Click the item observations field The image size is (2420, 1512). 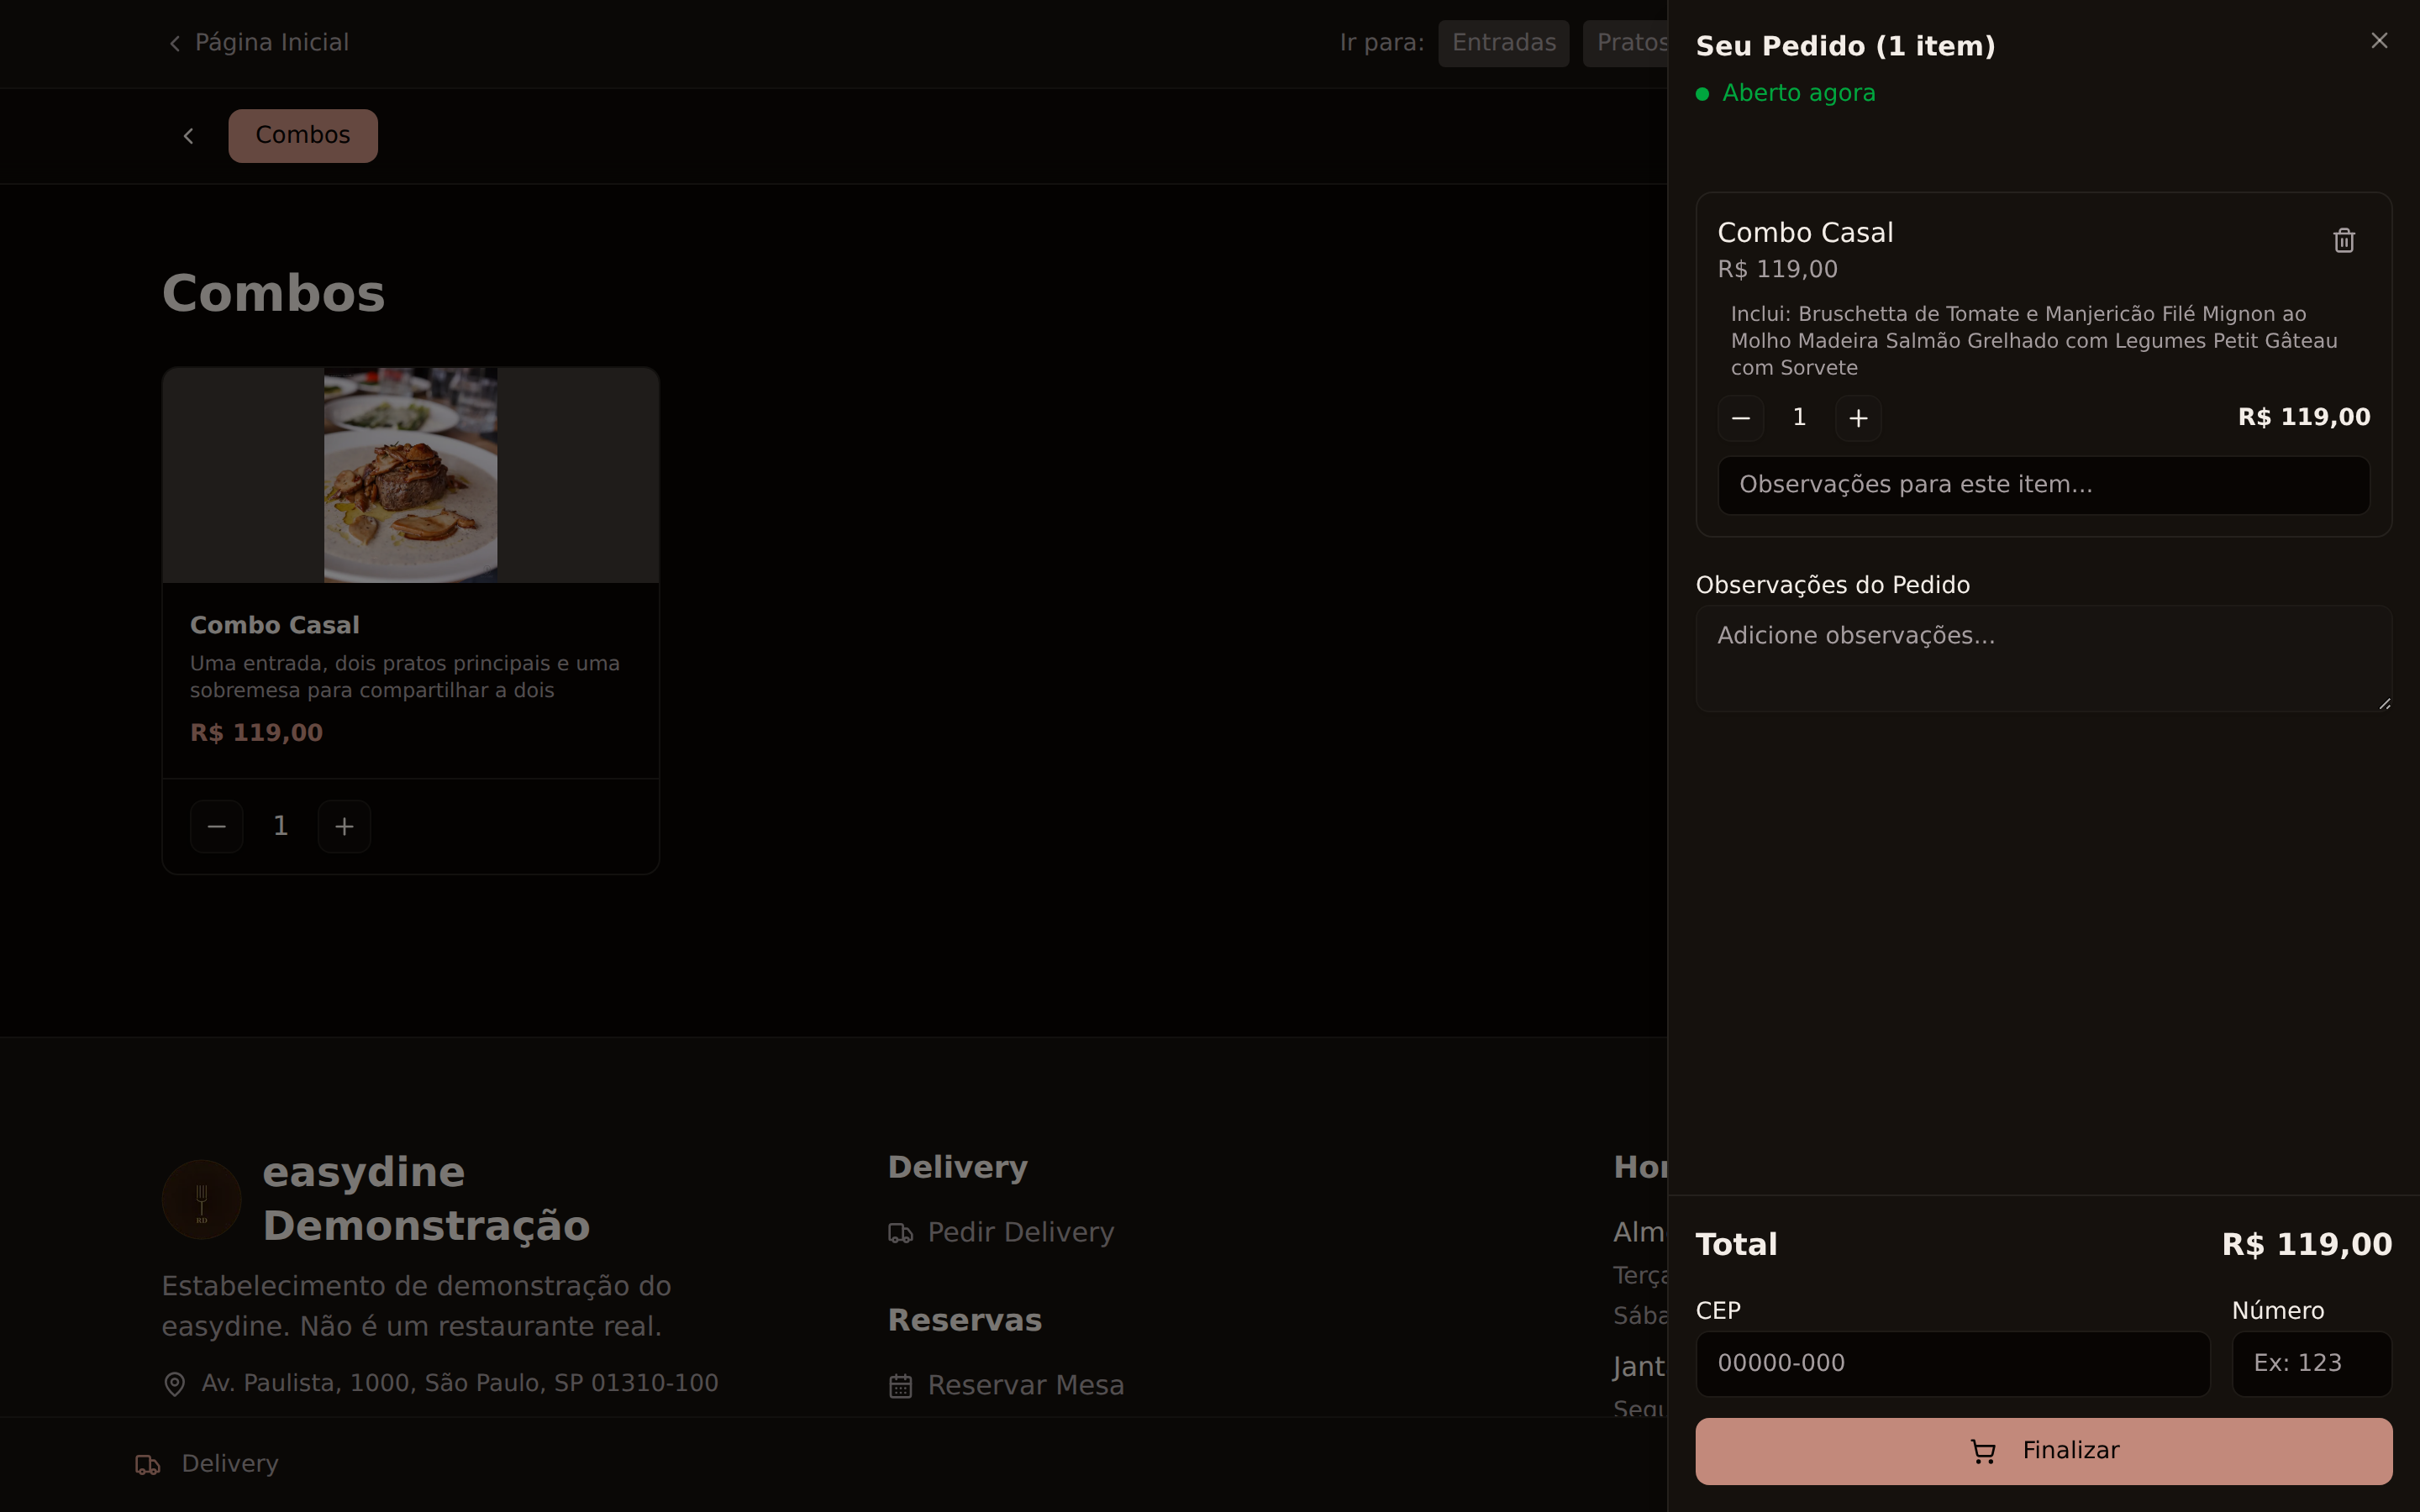[2043, 485]
